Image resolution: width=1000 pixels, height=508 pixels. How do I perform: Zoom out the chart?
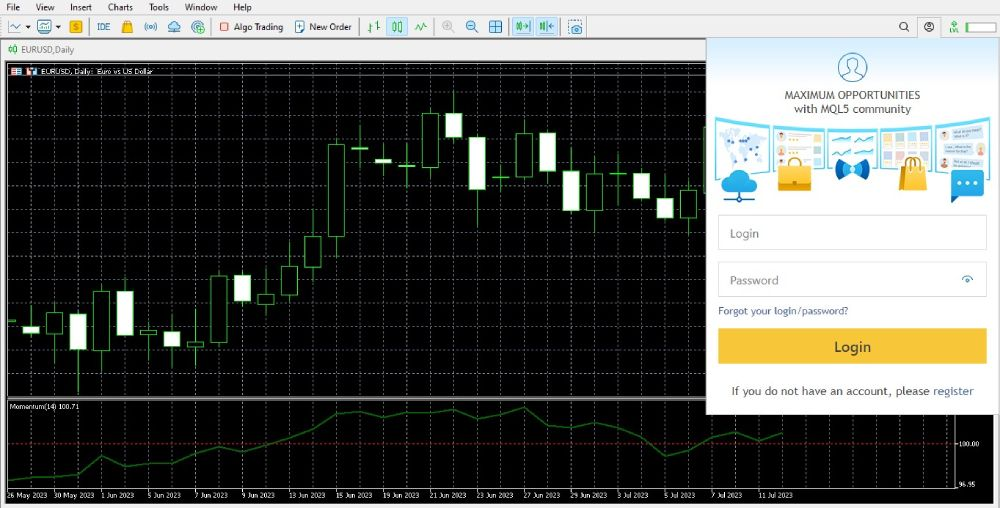(x=471, y=27)
